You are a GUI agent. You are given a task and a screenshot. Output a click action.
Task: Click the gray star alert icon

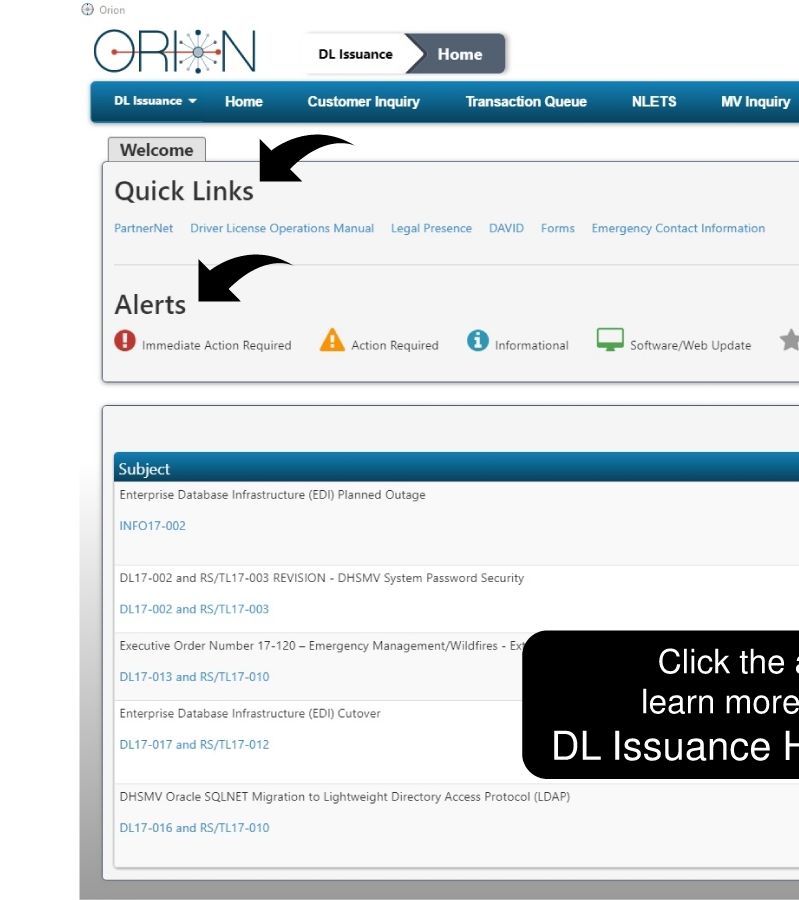click(x=790, y=340)
